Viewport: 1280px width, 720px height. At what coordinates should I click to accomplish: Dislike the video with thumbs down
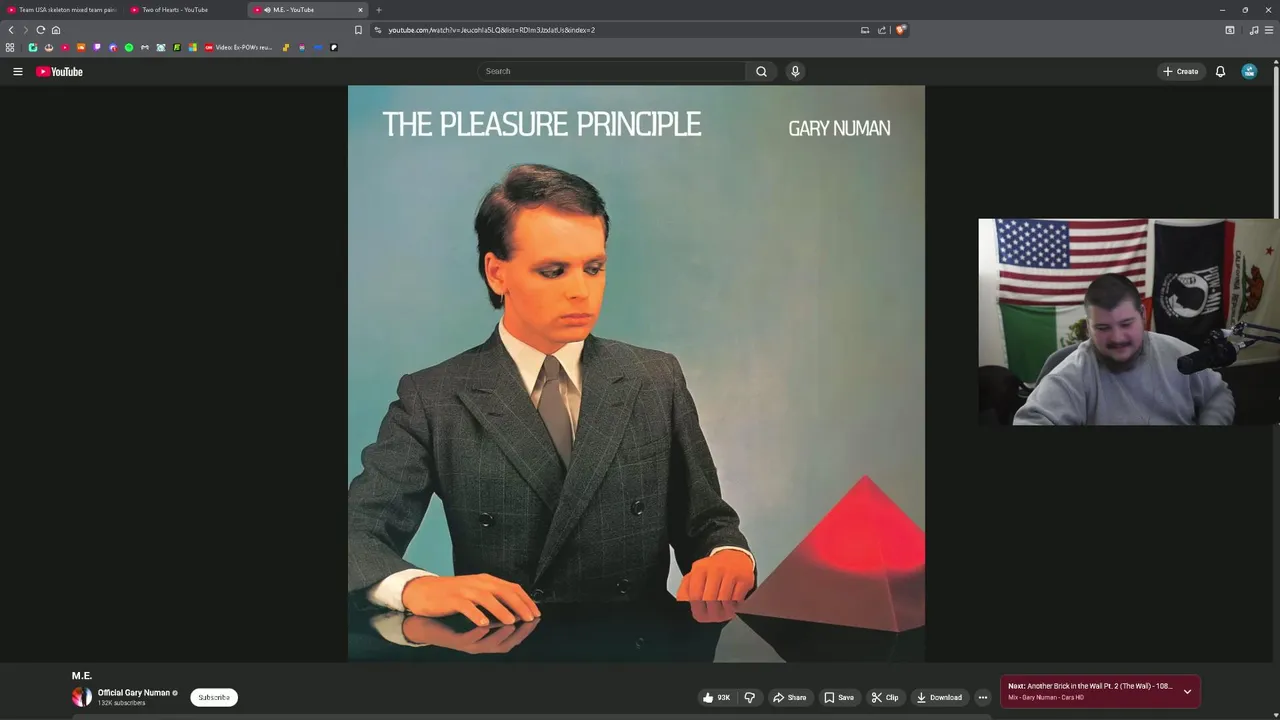(x=750, y=697)
